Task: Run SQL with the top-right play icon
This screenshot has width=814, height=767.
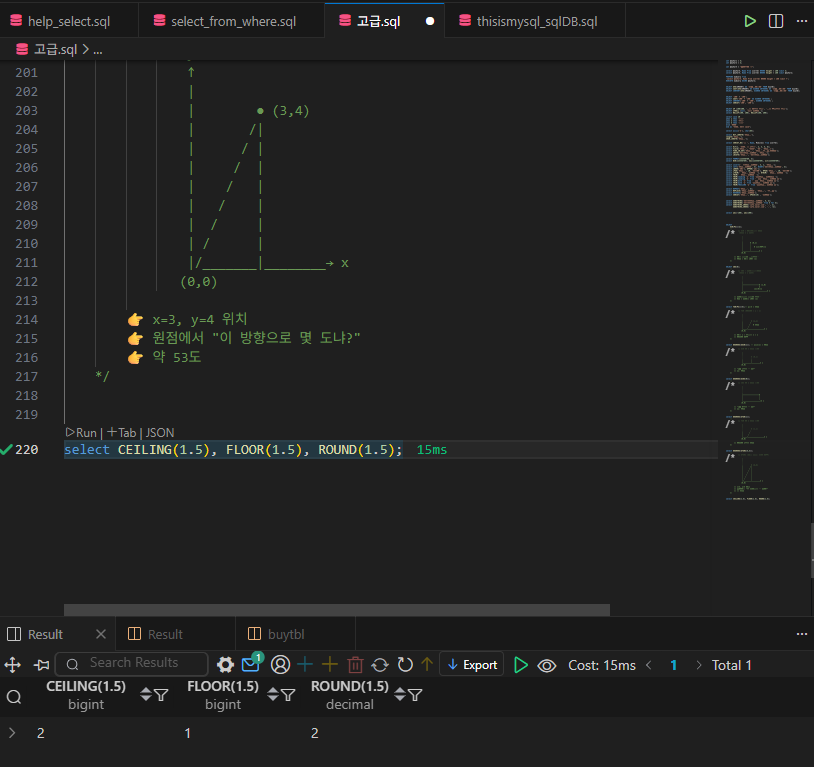Action: click(x=750, y=21)
